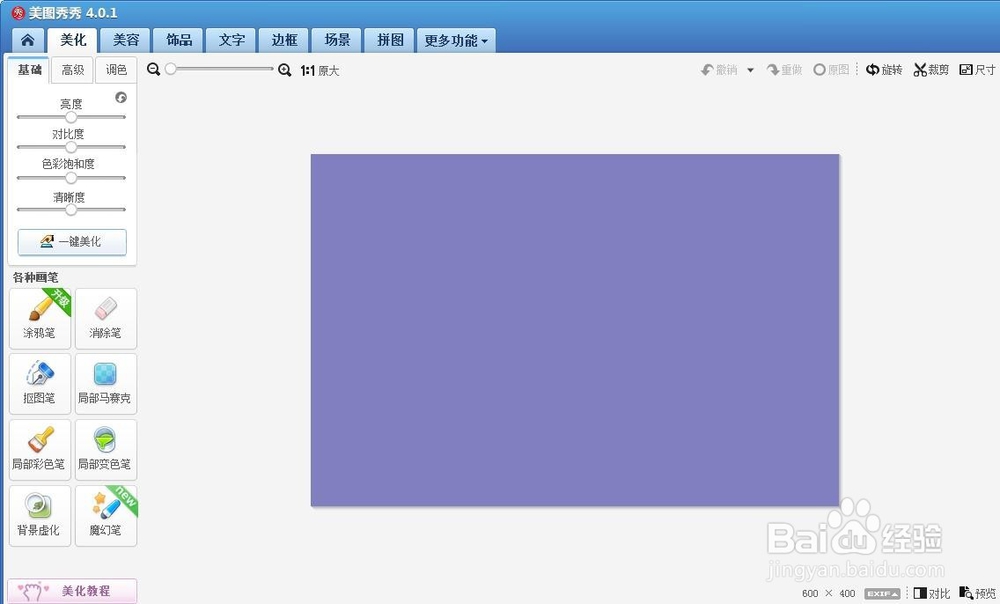This screenshot has height=604, width=1000.
Task: Open the 更多功能 dropdown menu
Action: click(x=456, y=41)
